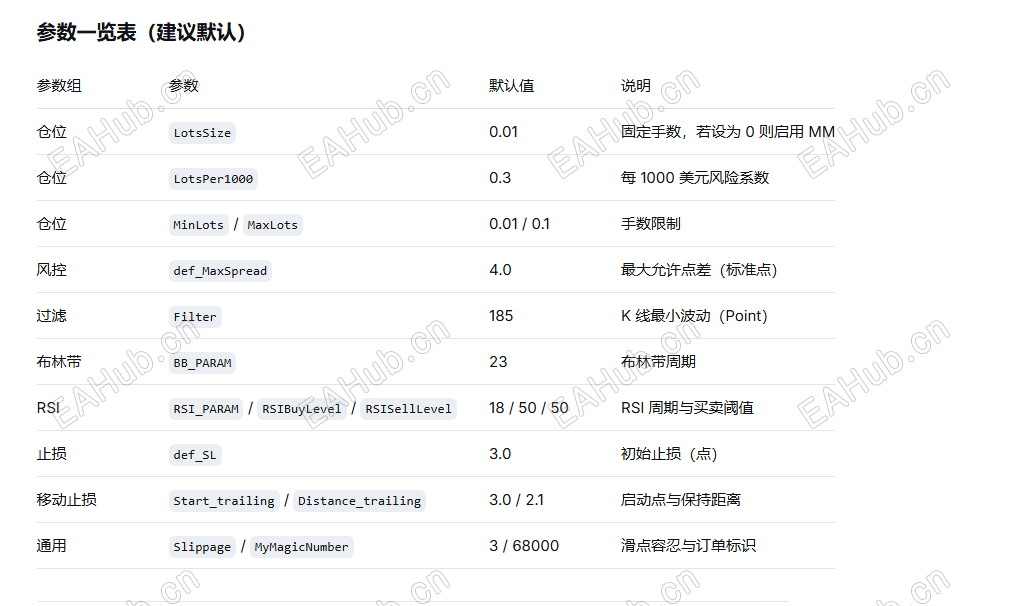Click description 固定手数，若设为 0 则启用 MM

[x=728, y=132]
